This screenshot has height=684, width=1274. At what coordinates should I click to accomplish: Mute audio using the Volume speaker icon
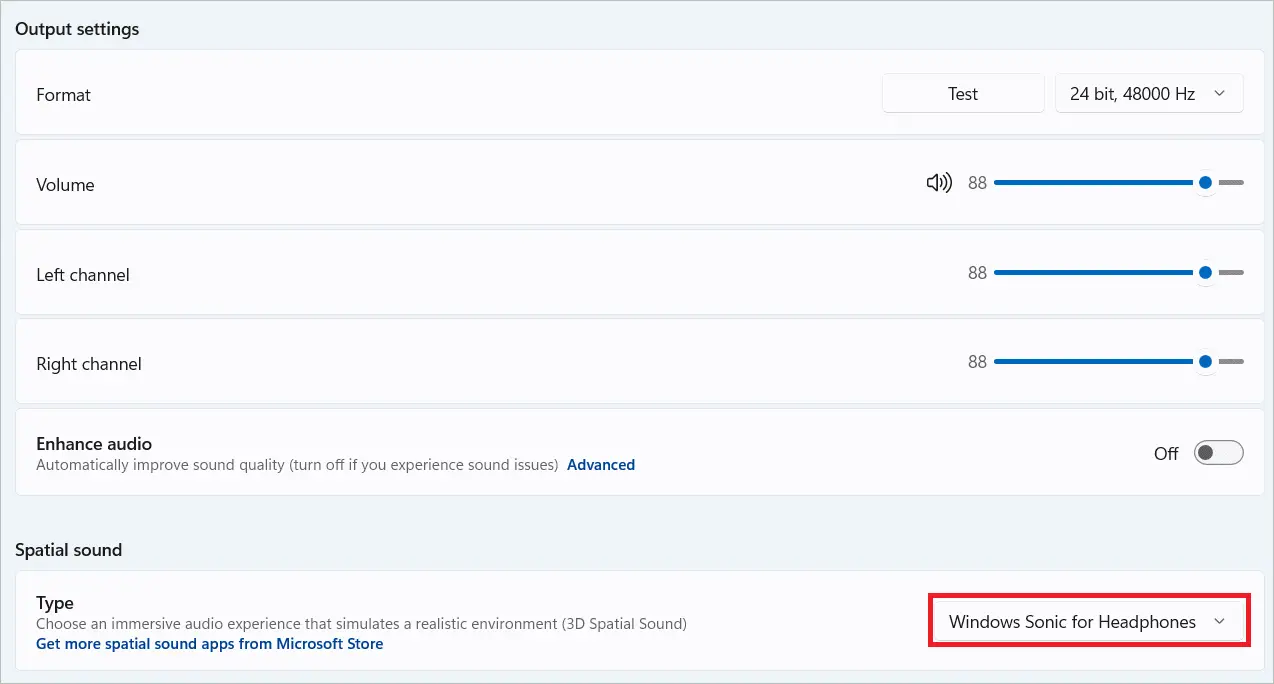coord(938,183)
